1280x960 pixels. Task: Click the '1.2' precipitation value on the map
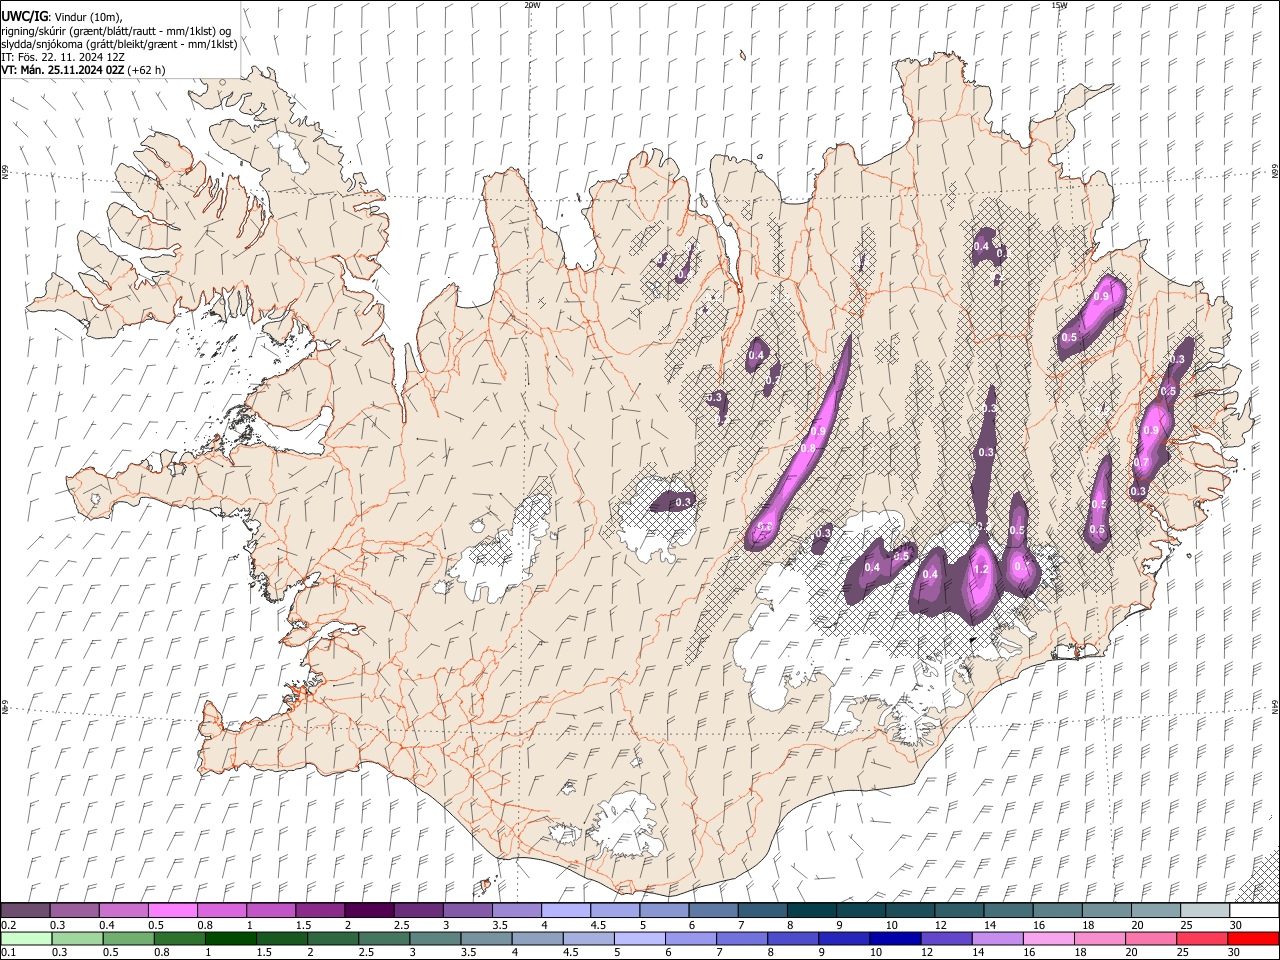[981, 570]
